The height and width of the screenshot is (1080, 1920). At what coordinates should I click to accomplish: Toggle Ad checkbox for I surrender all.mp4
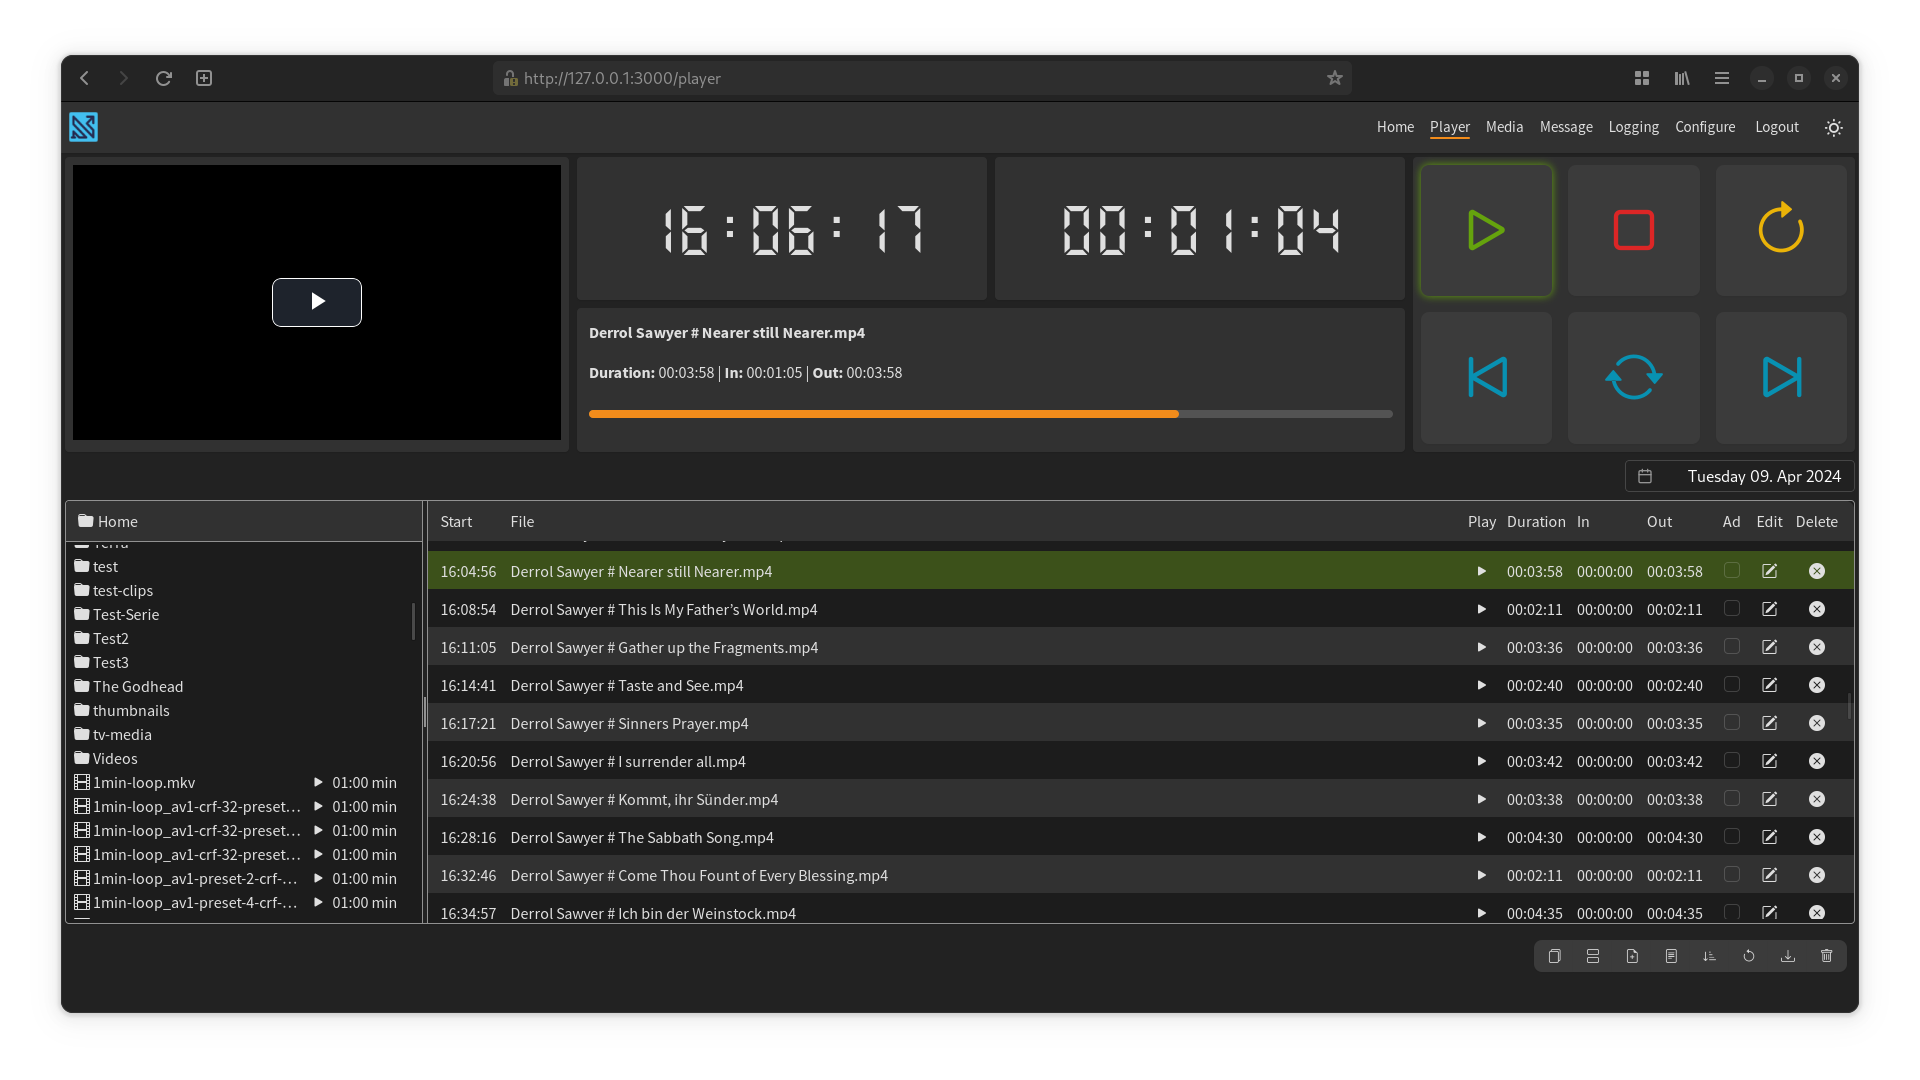click(x=1732, y=760)
